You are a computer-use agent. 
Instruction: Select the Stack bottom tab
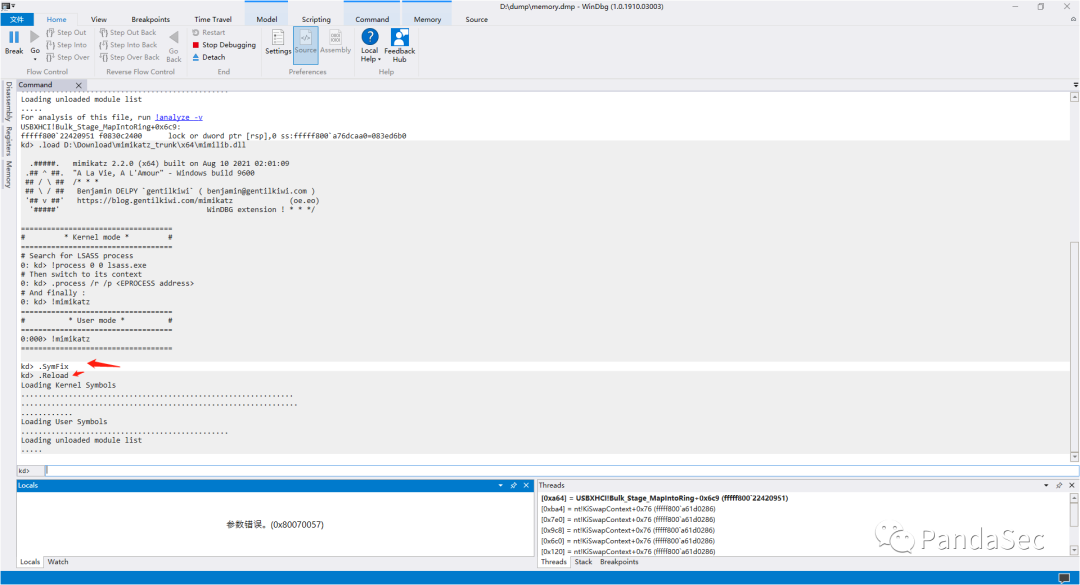click(583, 562)
